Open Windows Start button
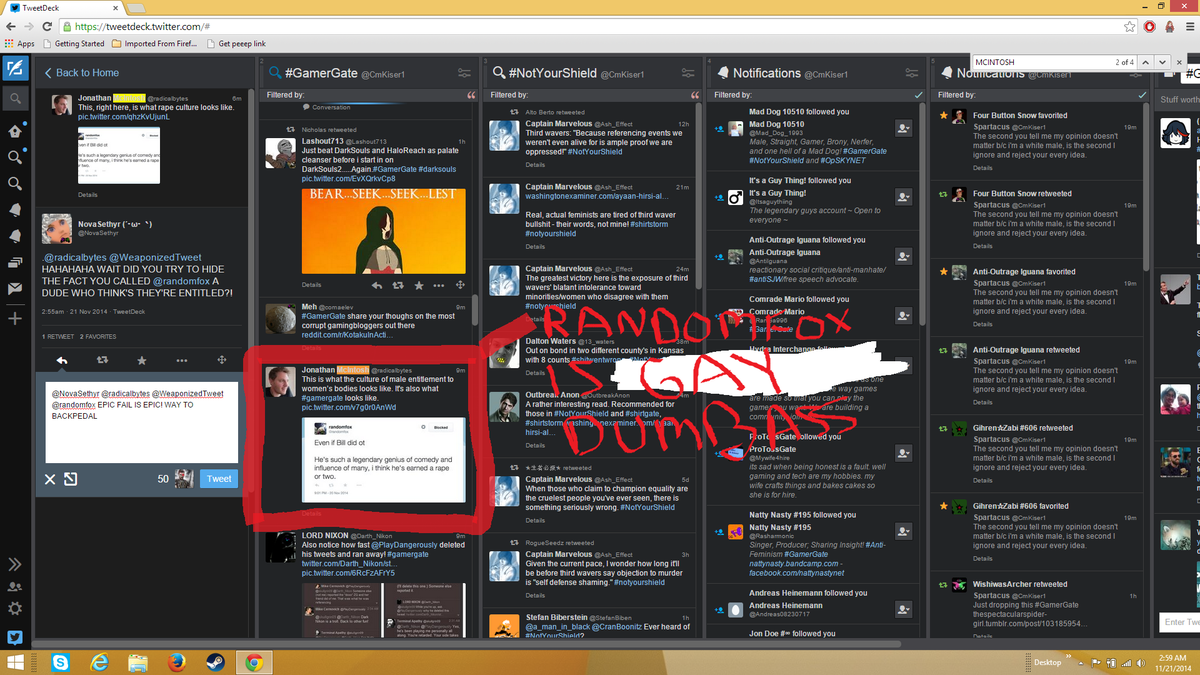The width and height of the screenshot is (1200, 675). 16,662
